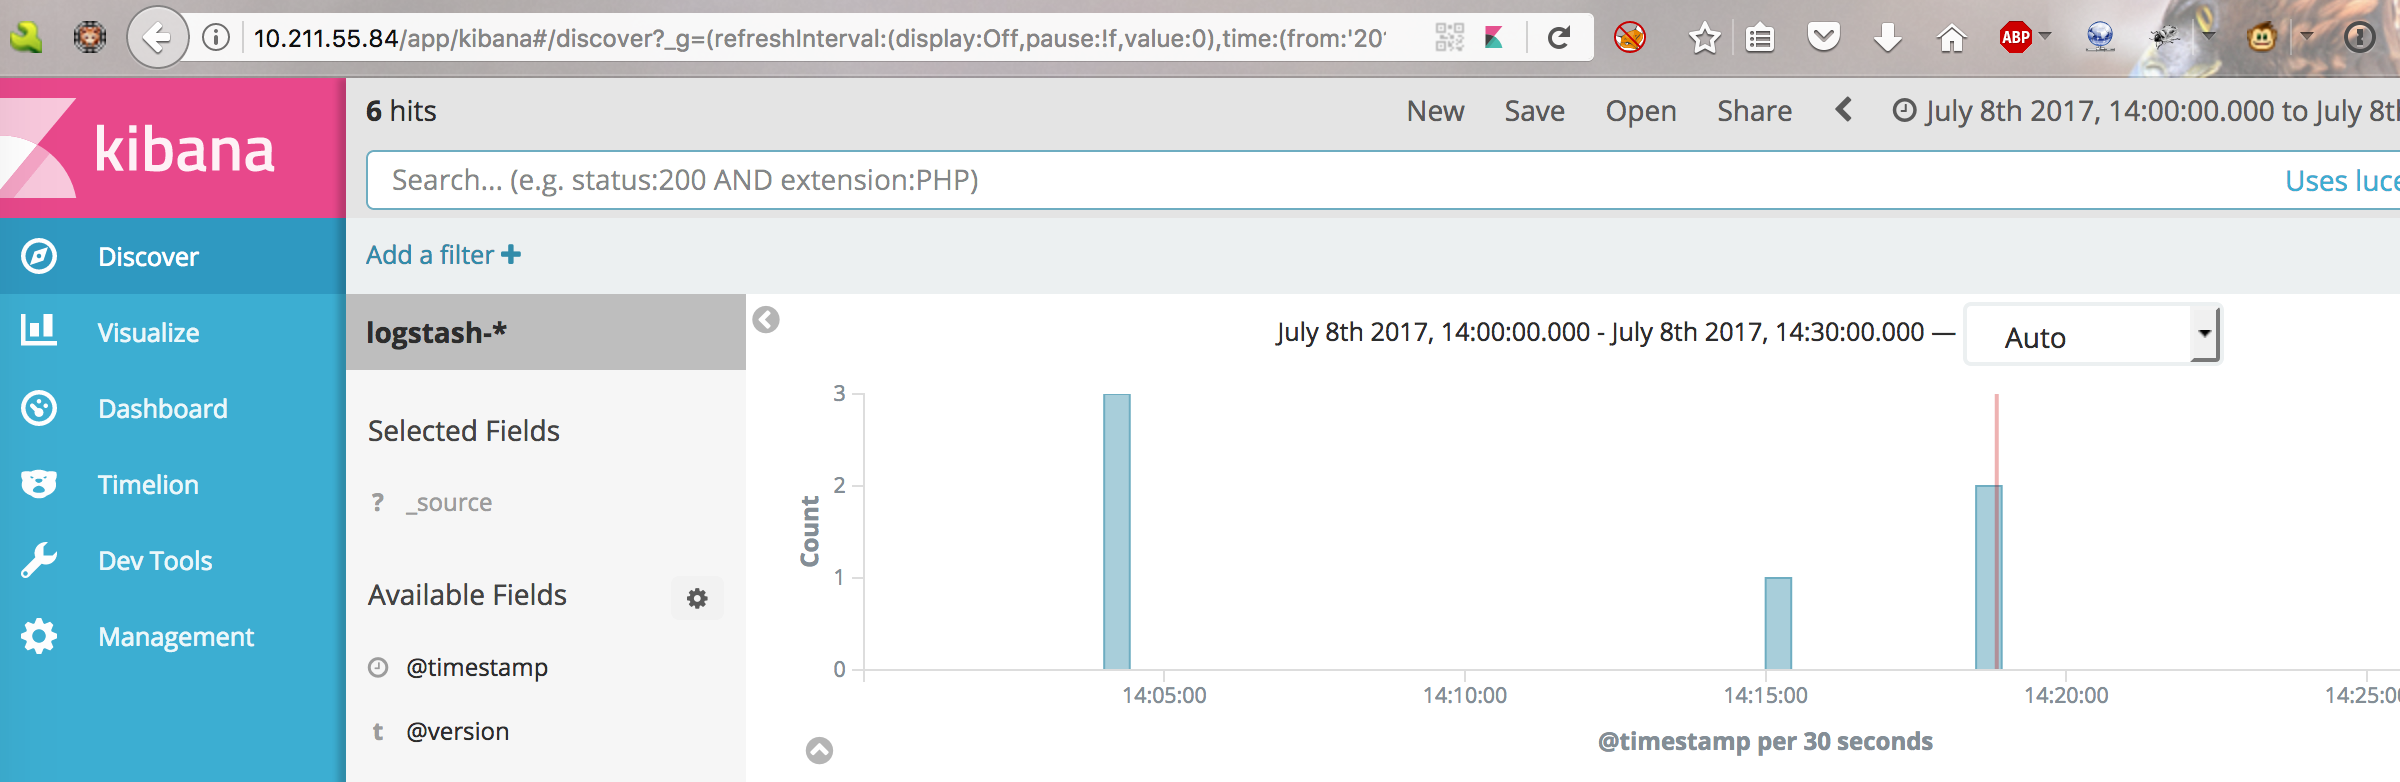Open the logstash-* index pattern selector
Viewport: 2400px width, 782px height.
coord(546,332)
